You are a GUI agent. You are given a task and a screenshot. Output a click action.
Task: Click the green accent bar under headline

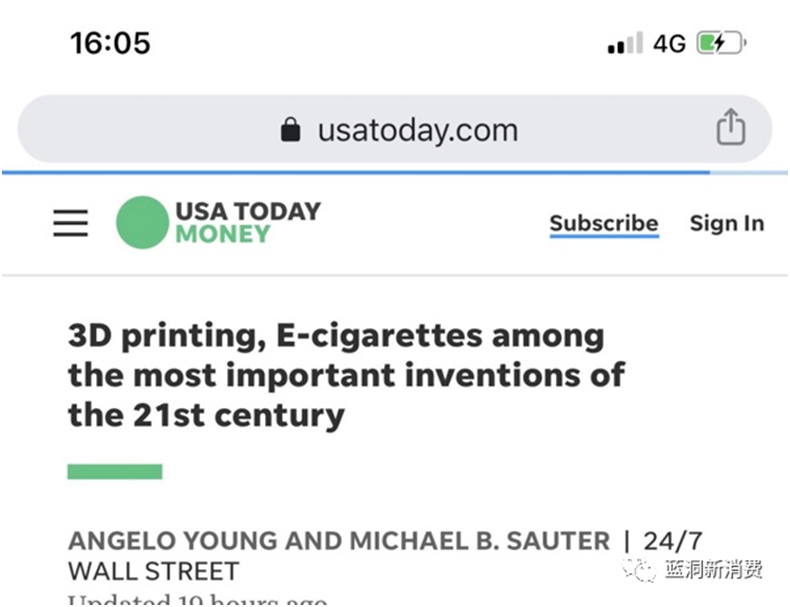(x=114, y=471)
